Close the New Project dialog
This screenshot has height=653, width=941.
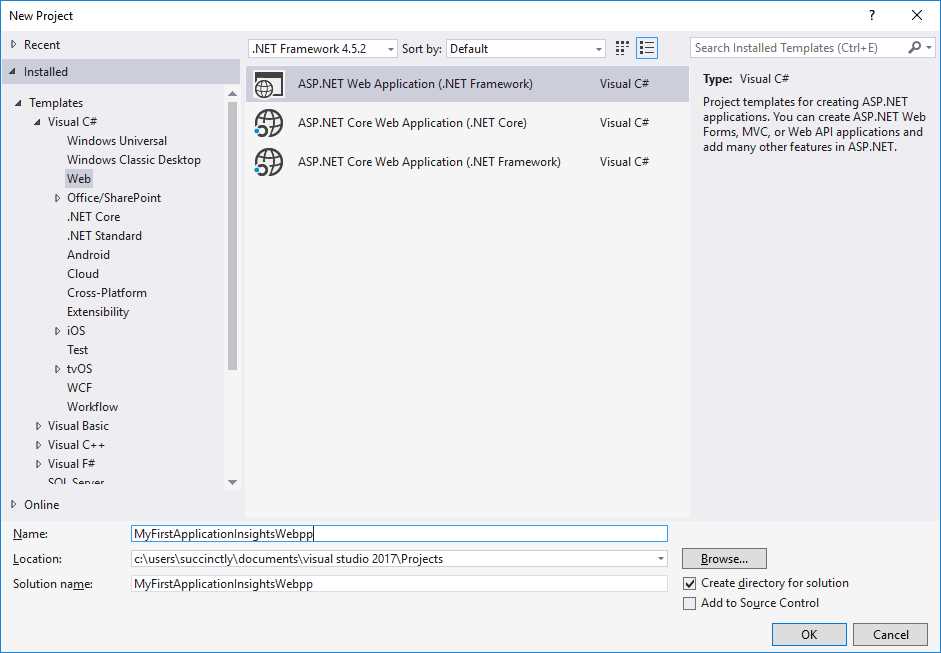(917, 16)
